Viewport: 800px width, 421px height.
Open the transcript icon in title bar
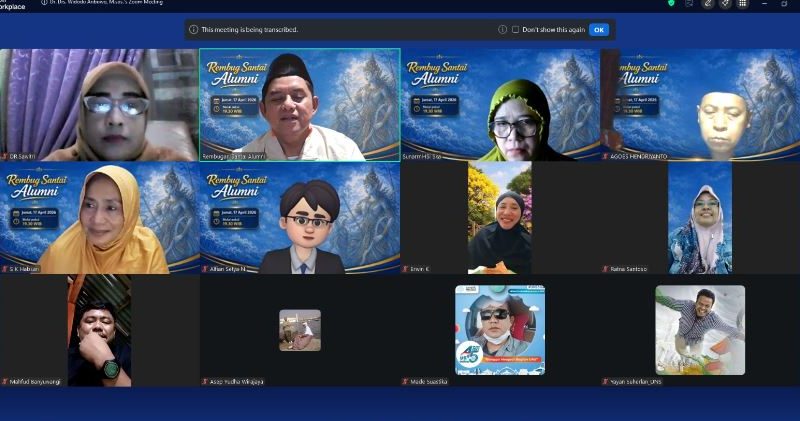[689, 3]
